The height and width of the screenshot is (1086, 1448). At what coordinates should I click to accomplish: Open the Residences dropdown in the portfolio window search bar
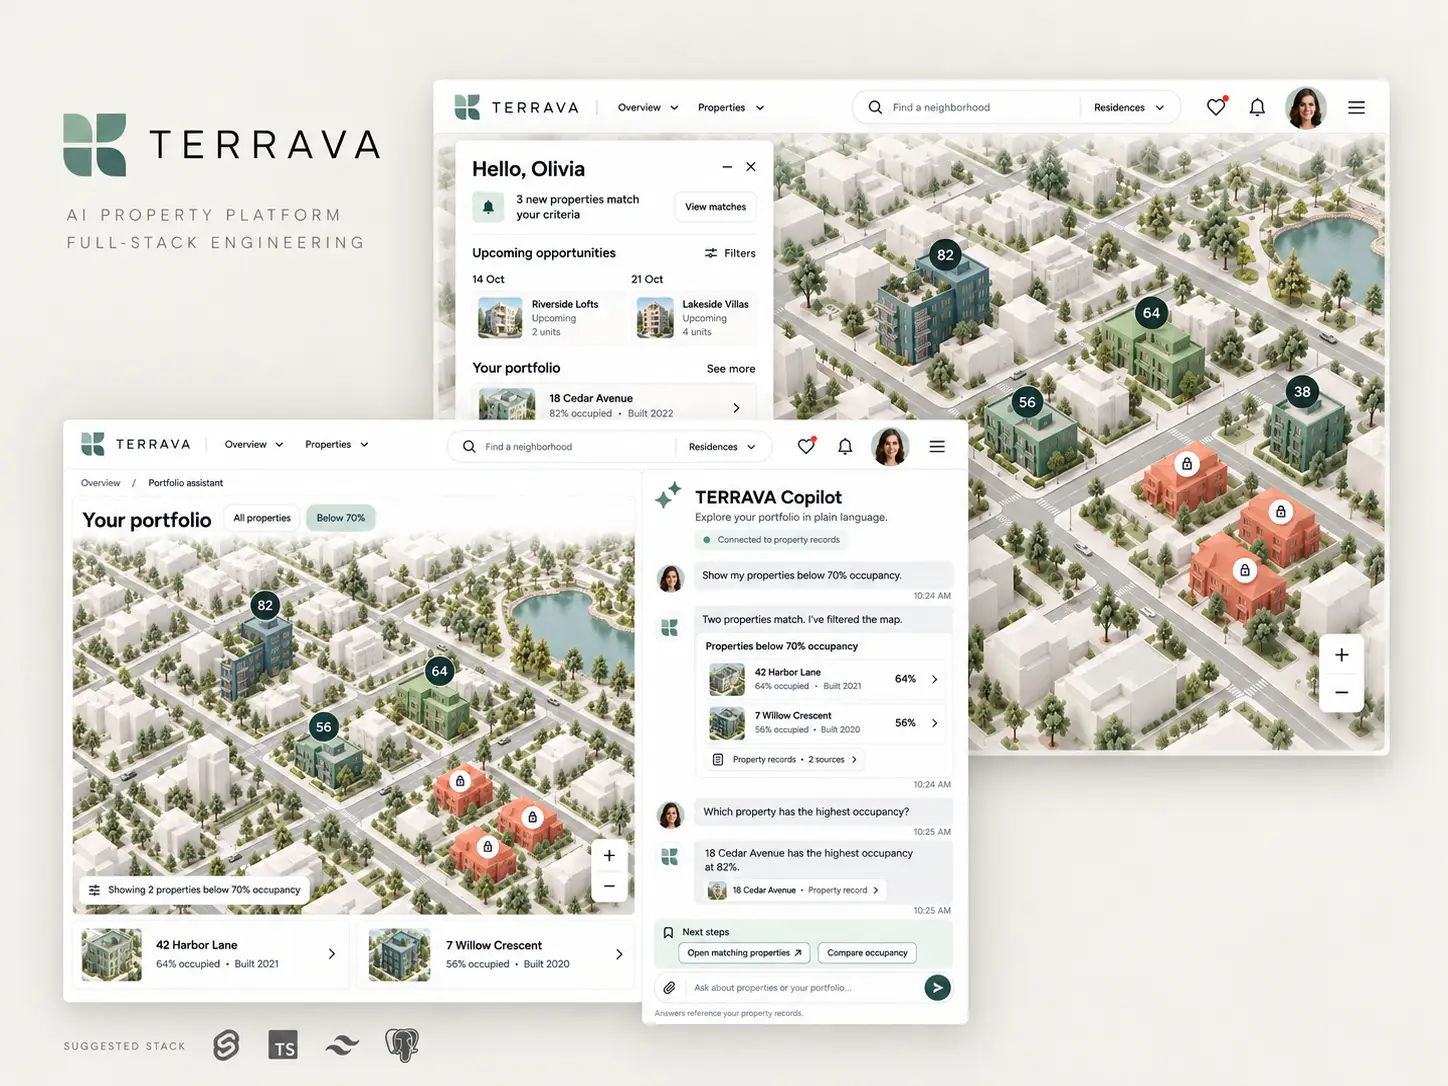pyautogui.click(x=722, y=447)
